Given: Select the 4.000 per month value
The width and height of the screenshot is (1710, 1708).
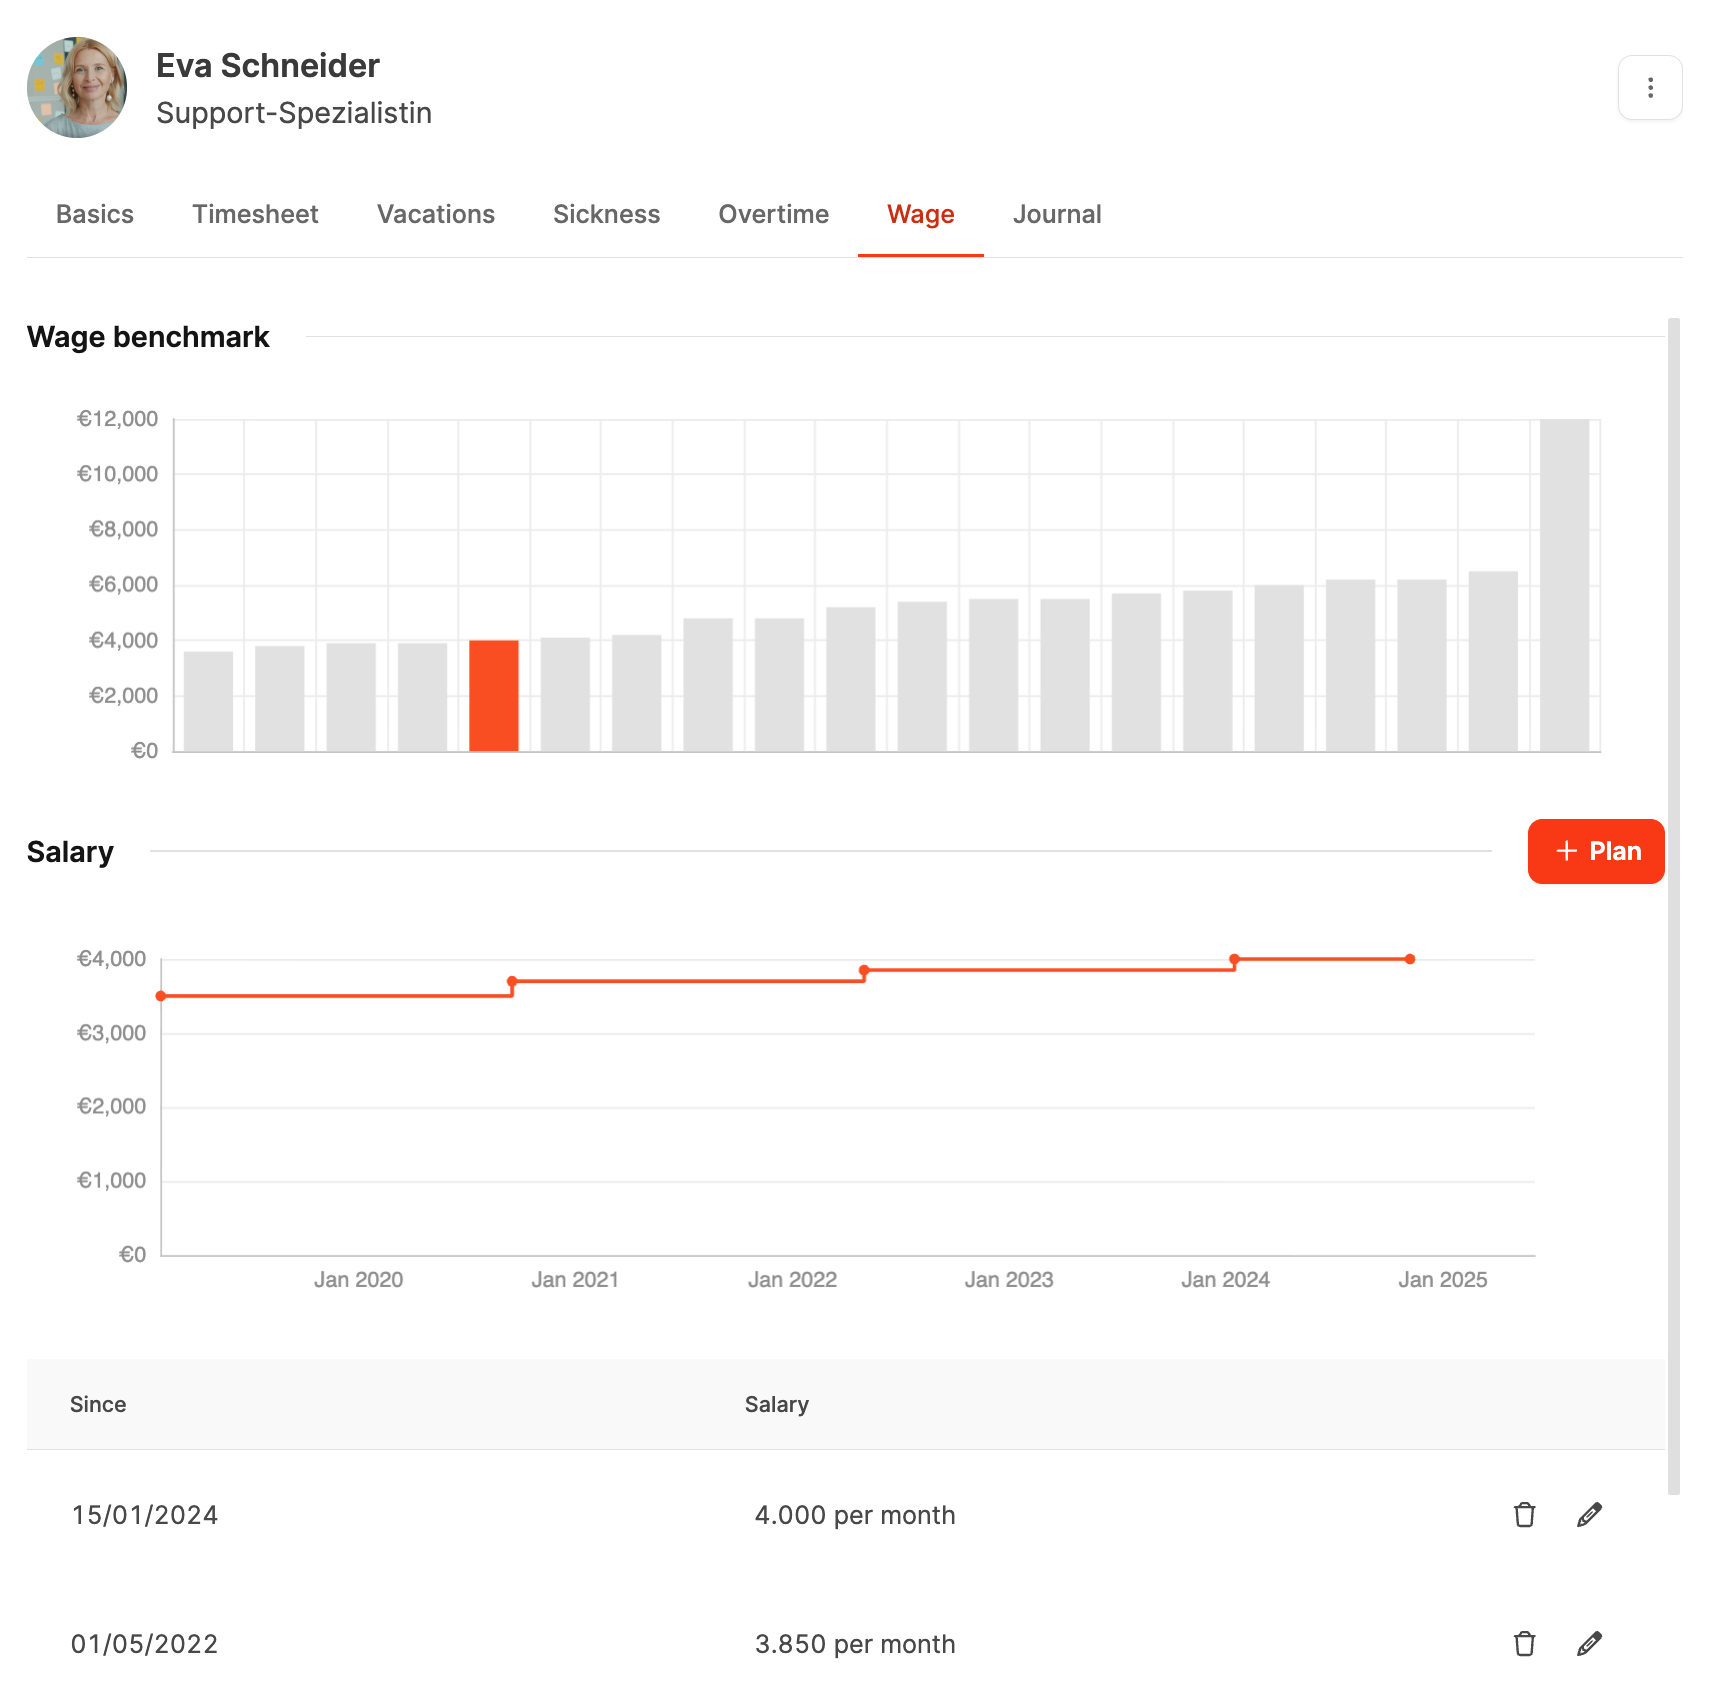Looking at the screenshot, I should click(x=855, y=1515).
